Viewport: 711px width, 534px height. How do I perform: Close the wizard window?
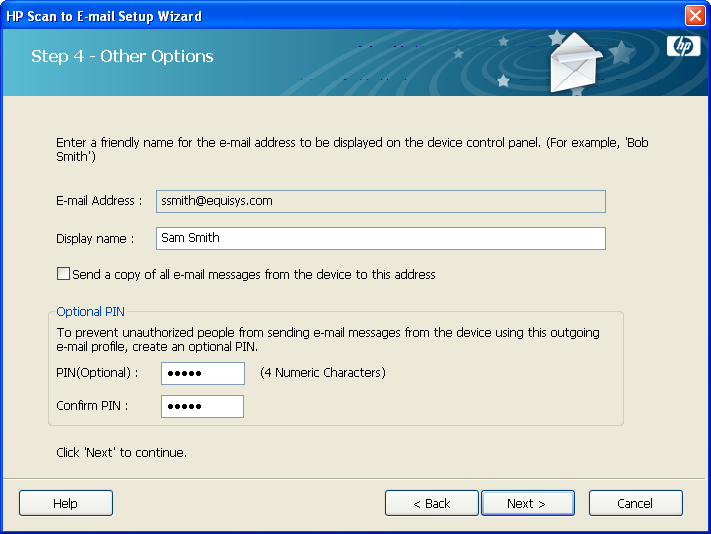click(x=695, y=16)
